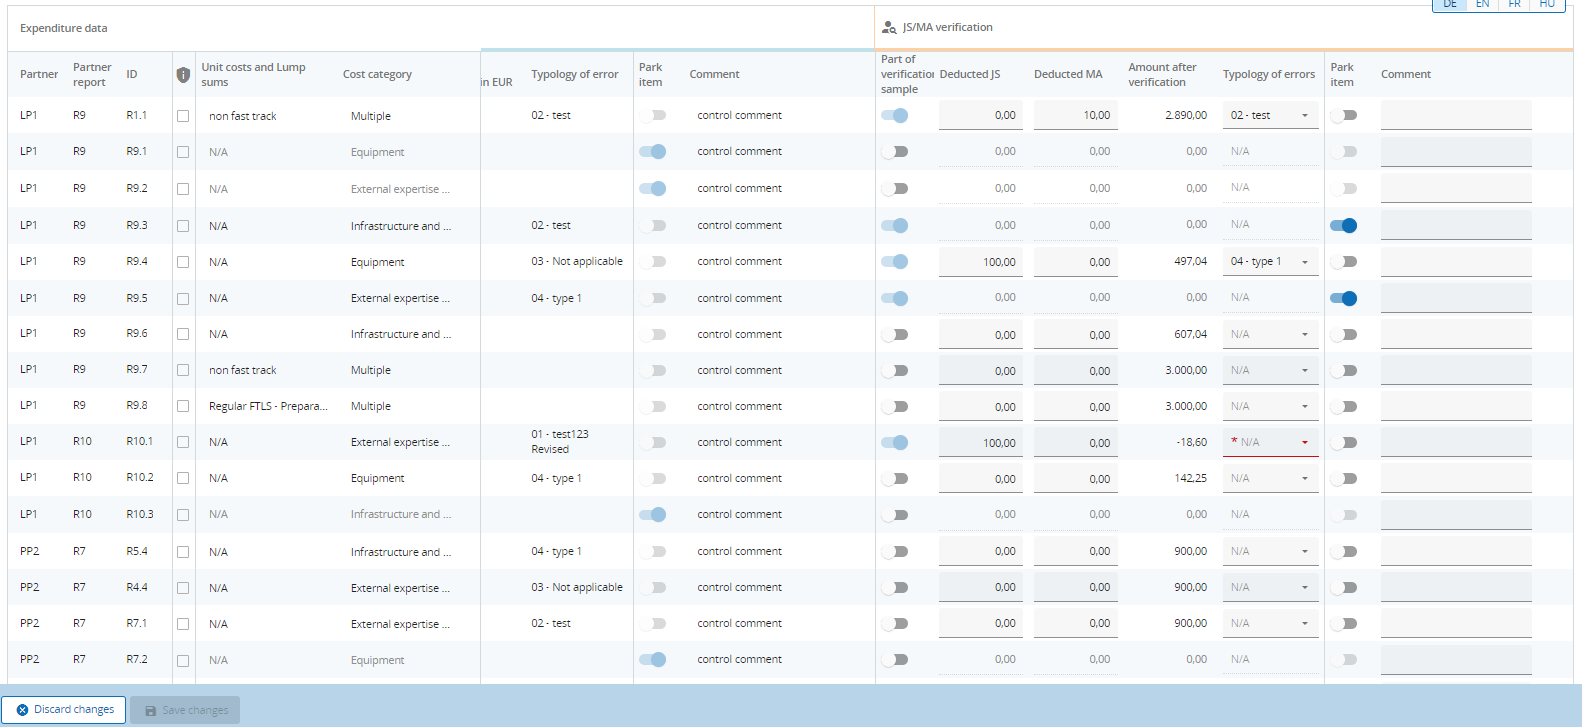Click the Discard changes button
Image resolution: width=1582 pixels, height=727 pixels.
(64, 710)
